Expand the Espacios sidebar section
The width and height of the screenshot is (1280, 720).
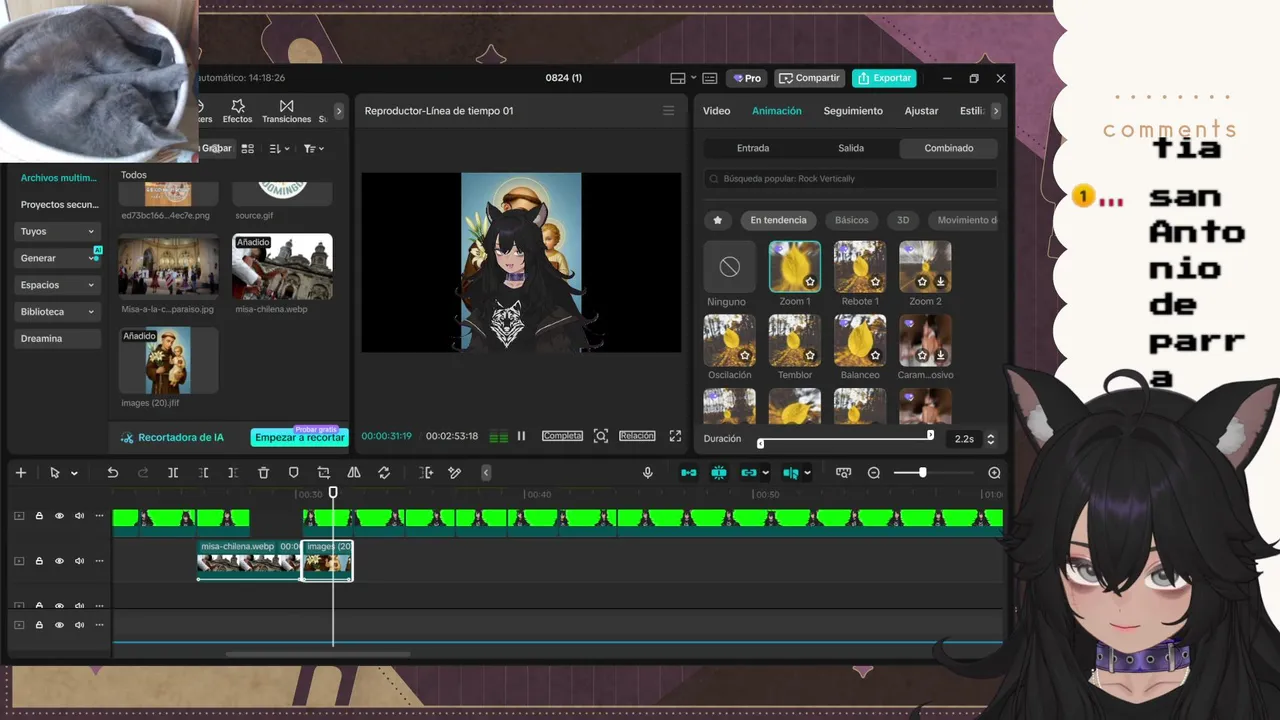tap(58, 285)
